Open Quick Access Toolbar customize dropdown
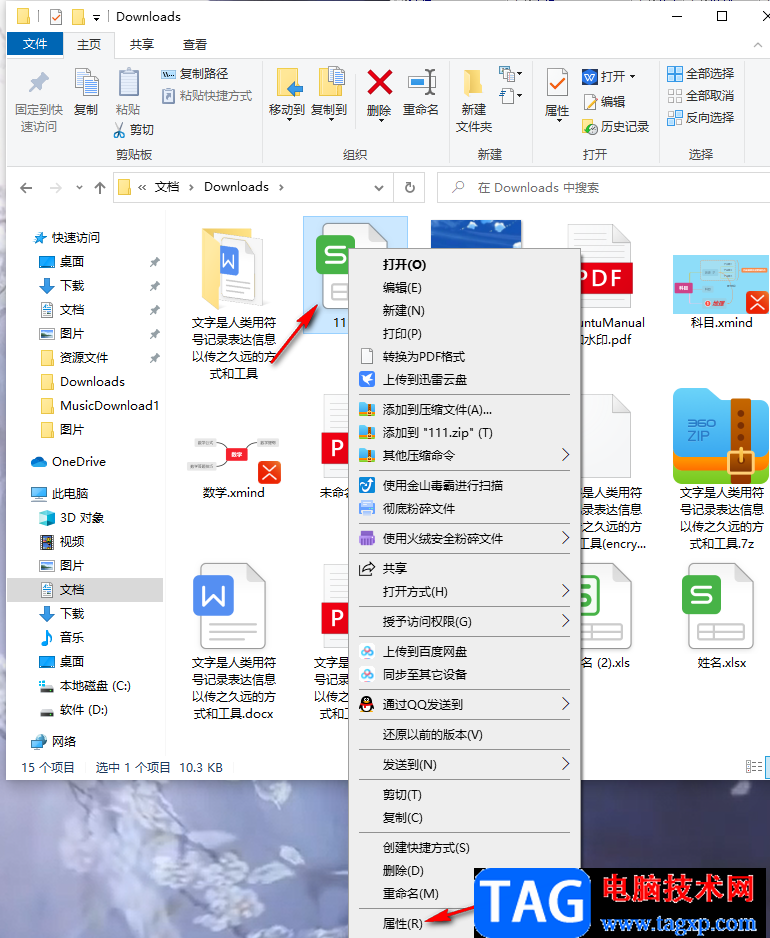 [x=96, y=17]
